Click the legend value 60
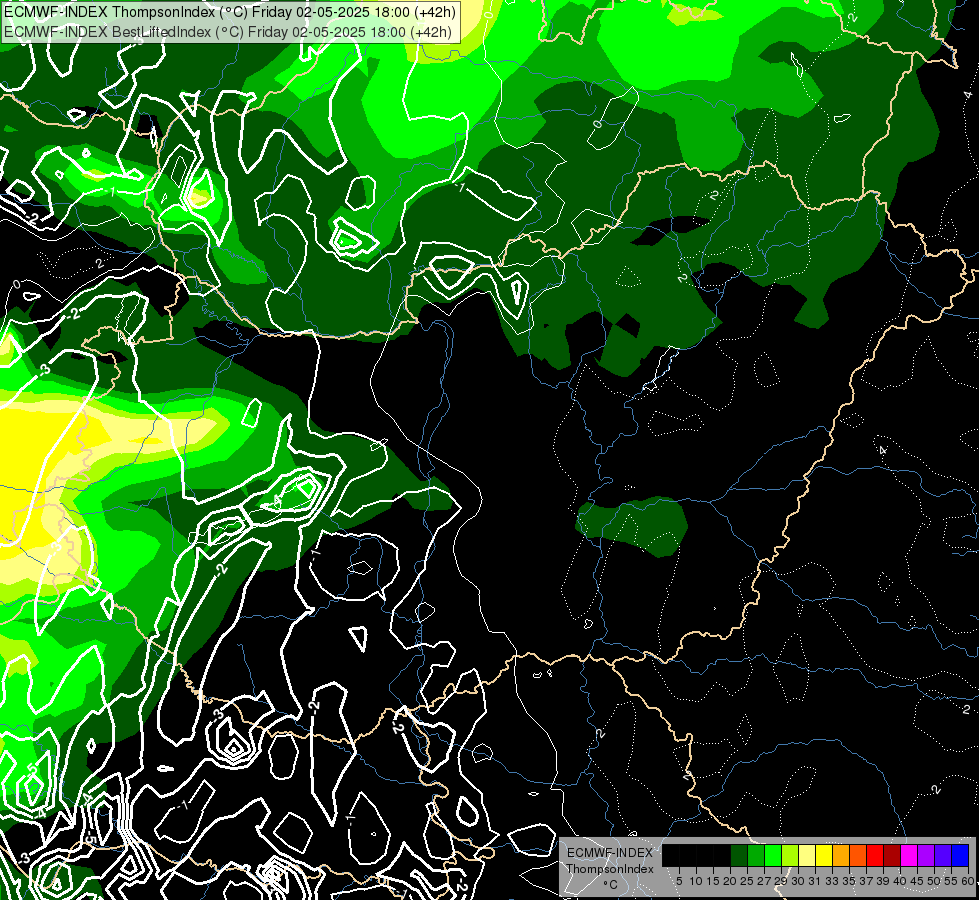 tap(968, 881)
